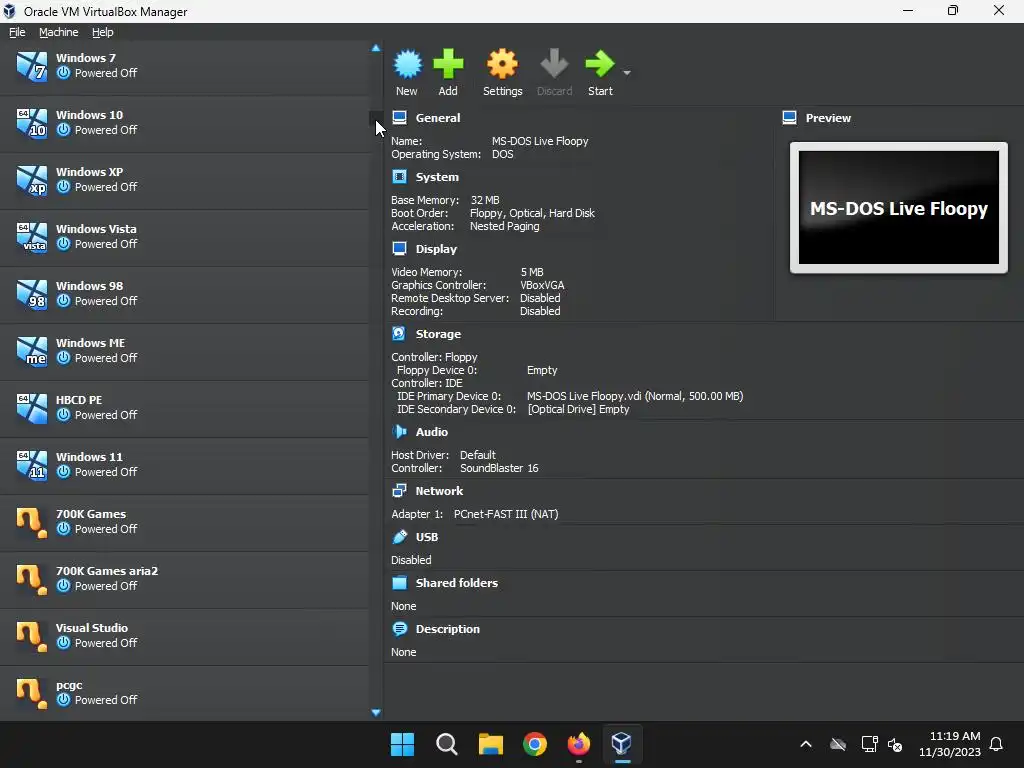Select the pcgc VM icon
The image size is (1024, 768).
31,692
